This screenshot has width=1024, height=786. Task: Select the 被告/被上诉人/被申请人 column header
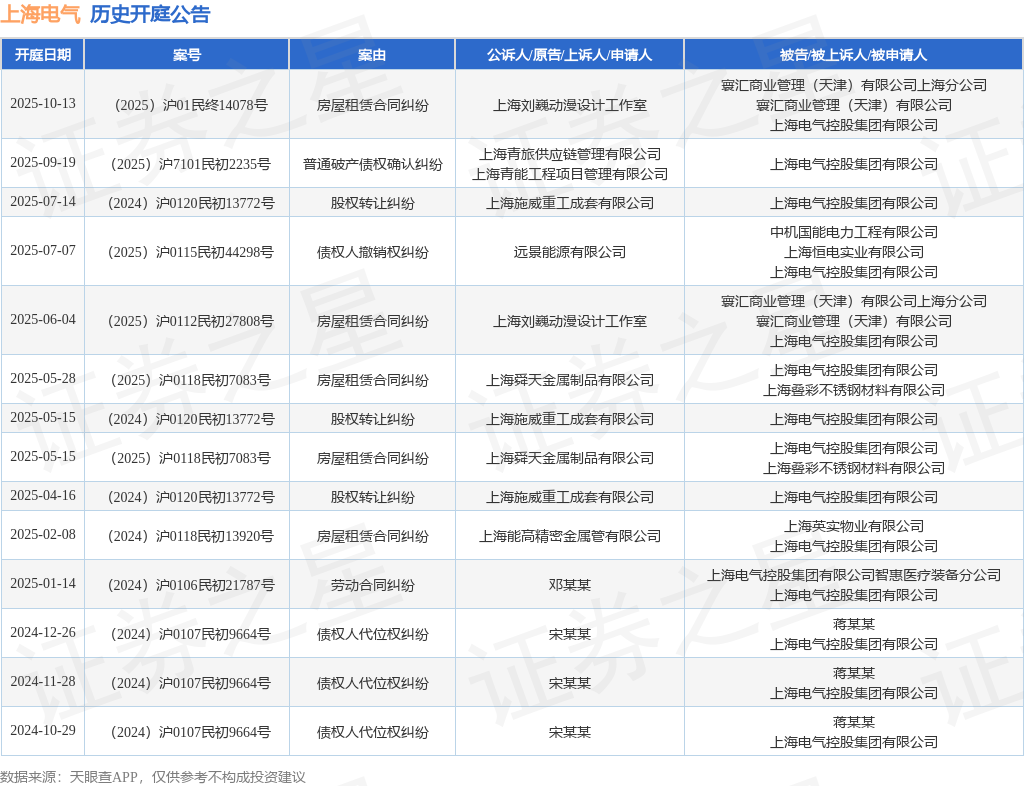point(854,55)
